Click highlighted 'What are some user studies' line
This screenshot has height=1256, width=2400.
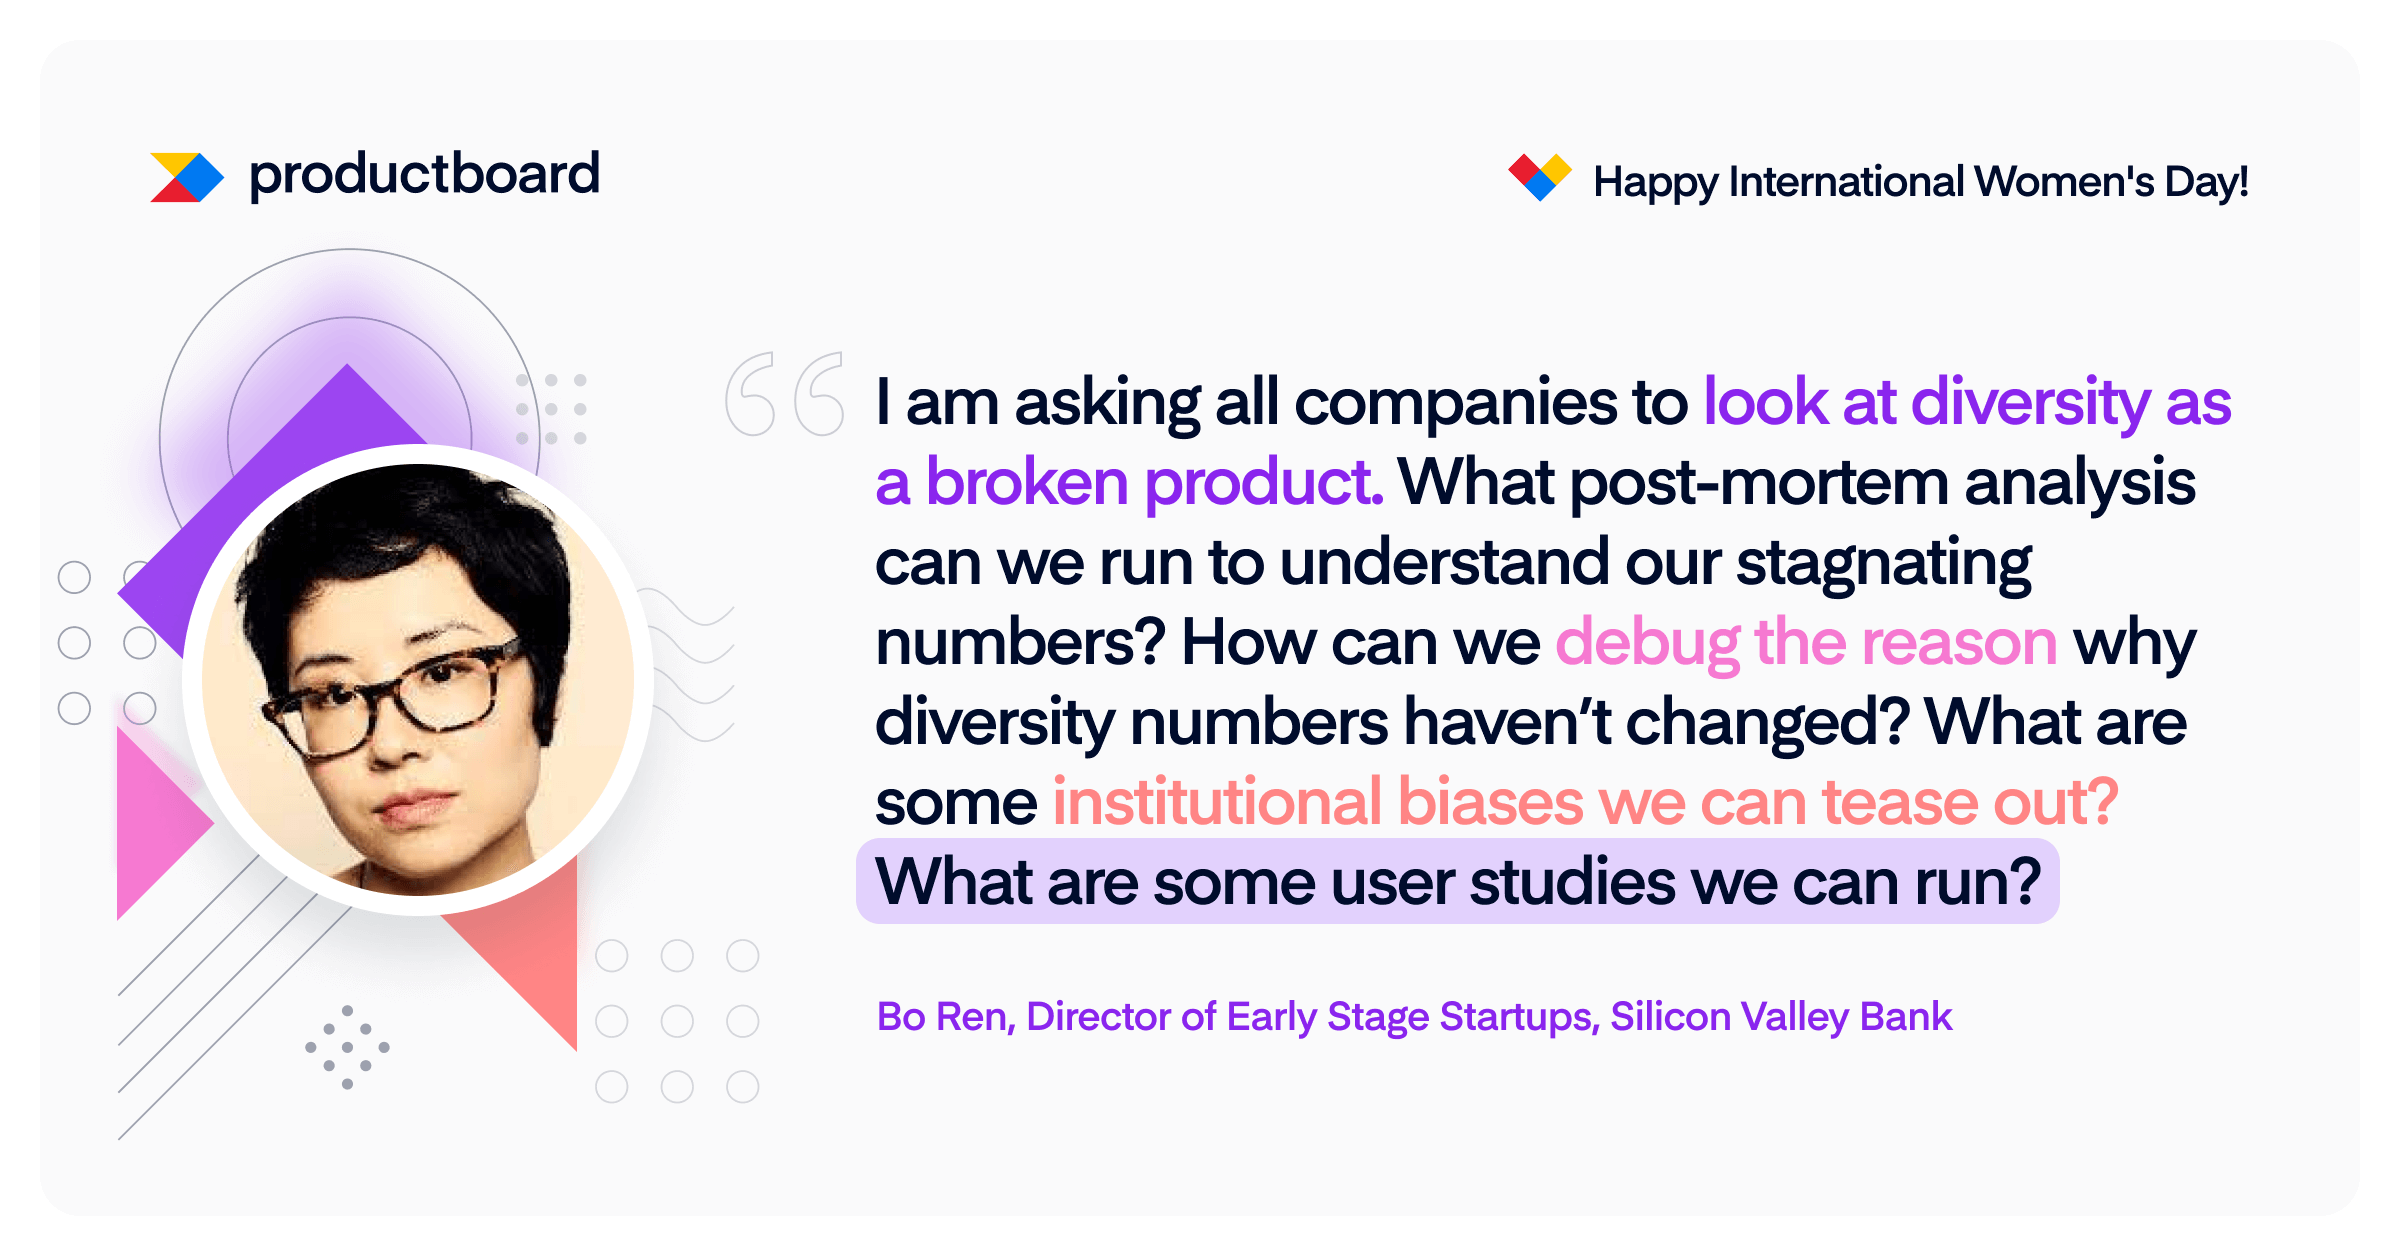pyautogui.click(x=1458, y=881)
